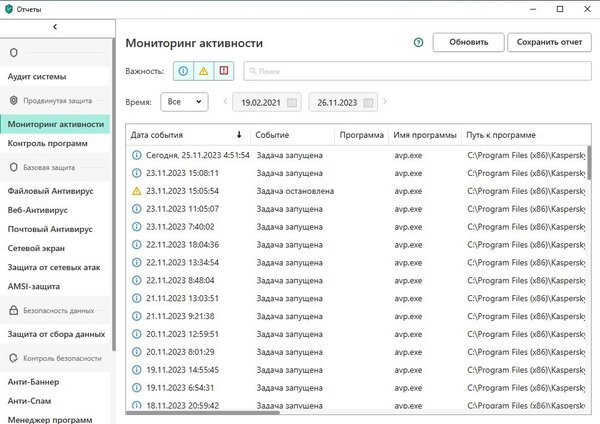
Task: Toggle the warning importance filter
Action: tap(204, 71)
